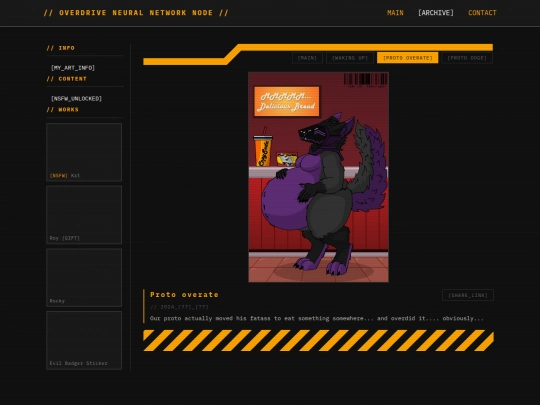
Task: Click the Overdrive Neural Network Node site title
Action: click(136, 13)
